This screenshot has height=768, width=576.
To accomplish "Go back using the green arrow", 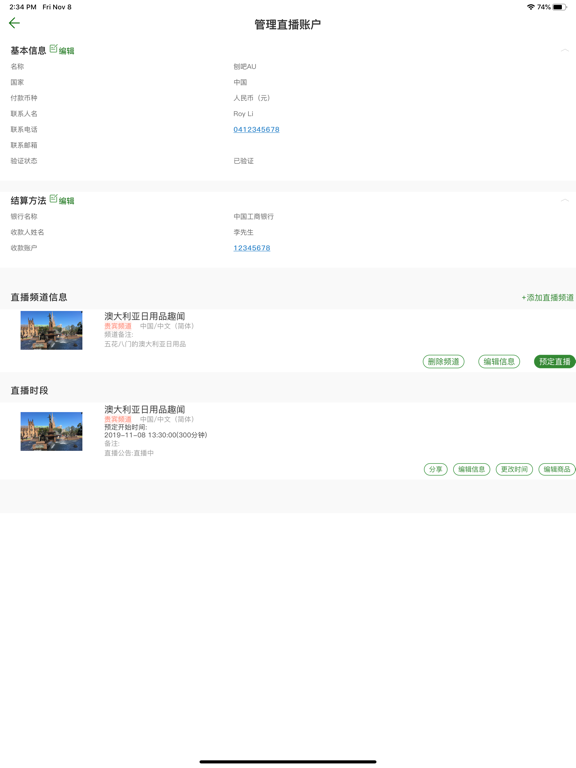I will pyautogui.click(x=14, y=23).
